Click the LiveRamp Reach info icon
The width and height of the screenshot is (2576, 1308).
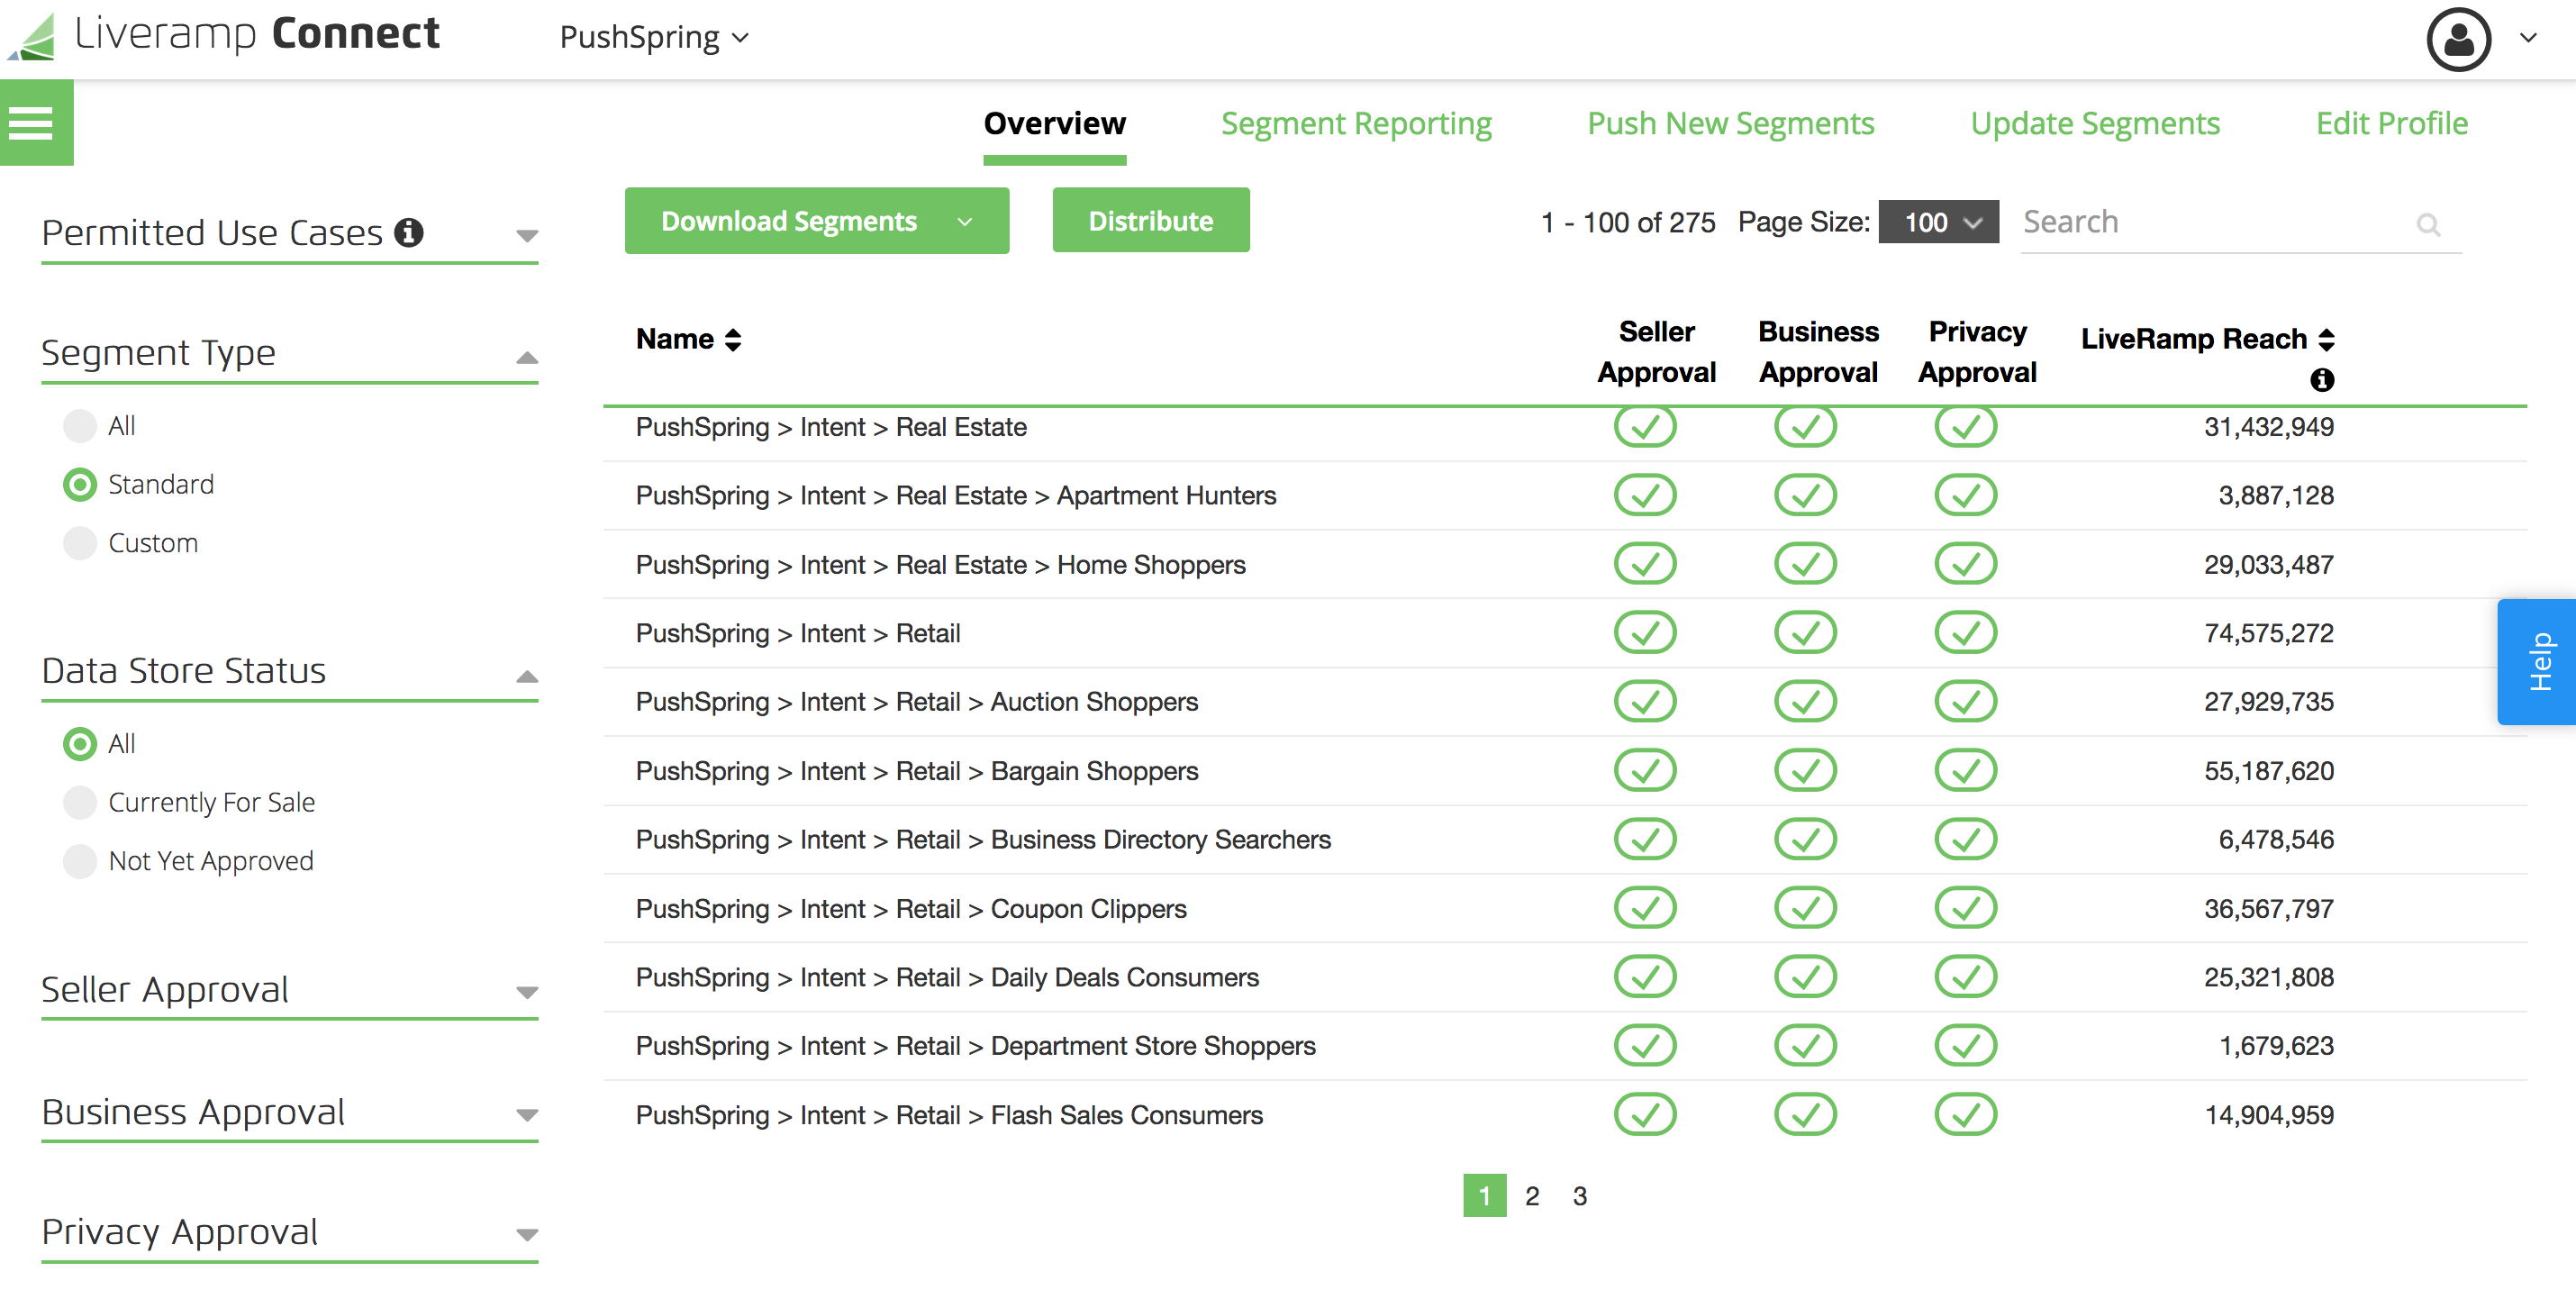pos(2322,380)
